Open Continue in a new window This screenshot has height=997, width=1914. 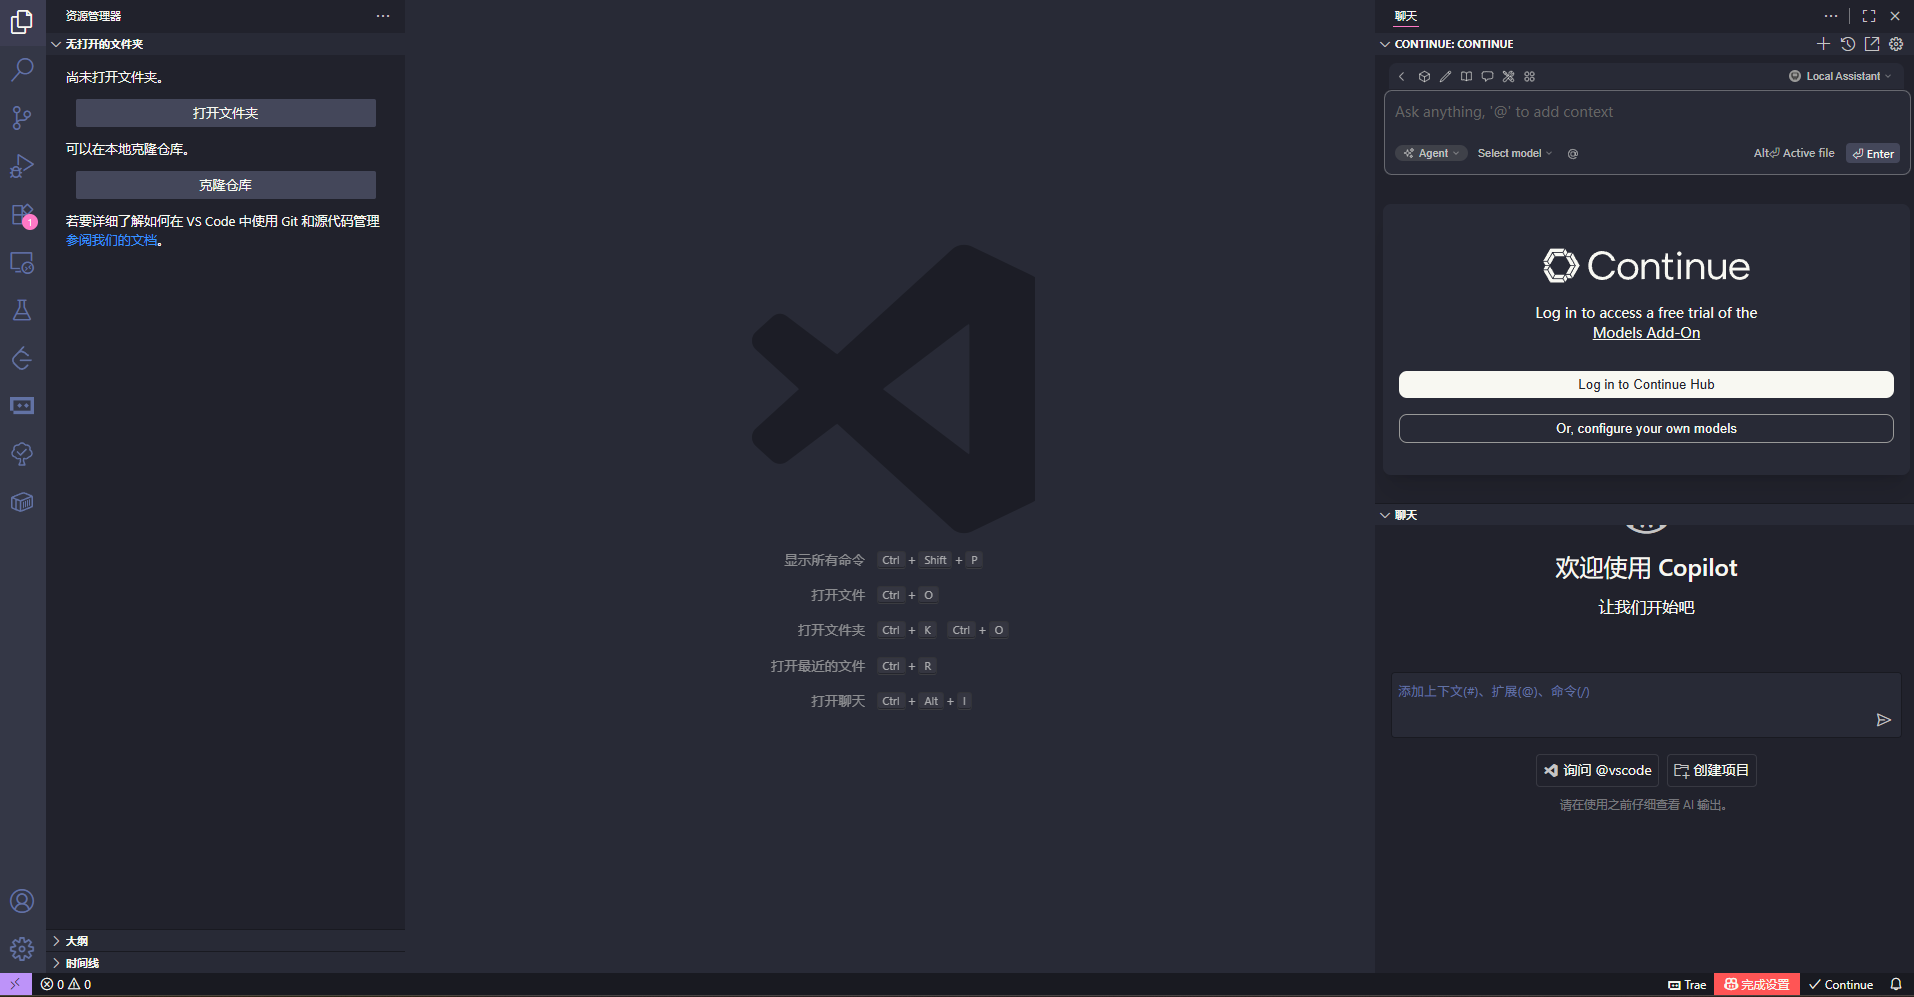1872,44
